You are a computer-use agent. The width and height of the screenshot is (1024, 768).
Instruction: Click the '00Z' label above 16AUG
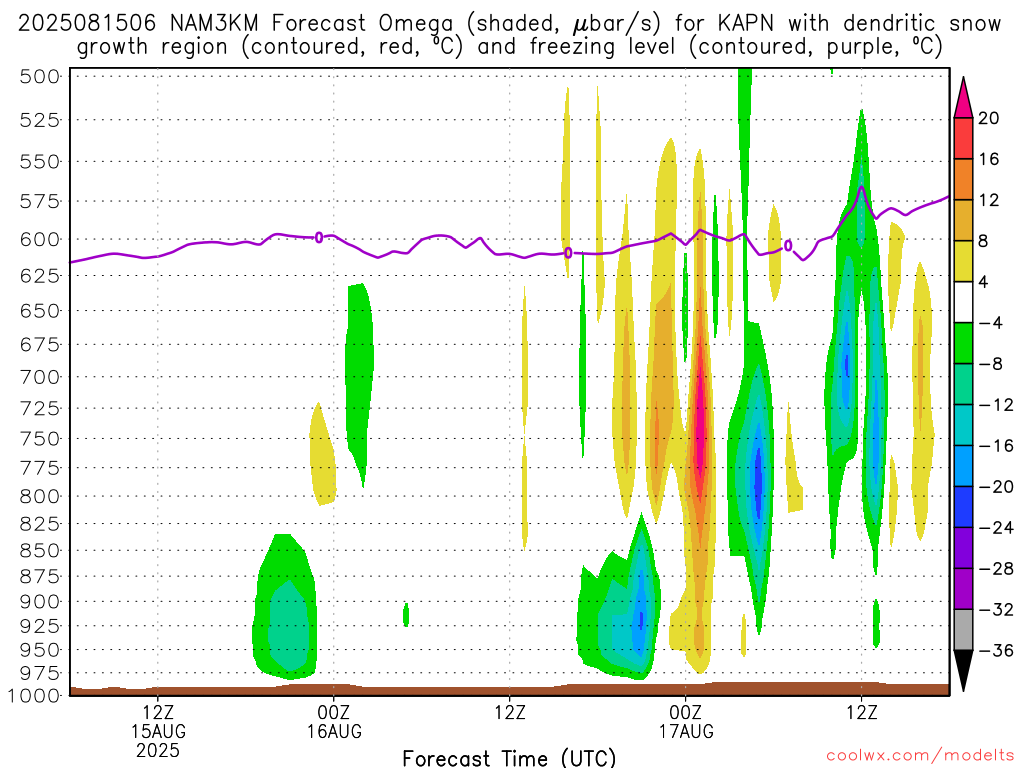pyautogui.click(x=334, y=712)
